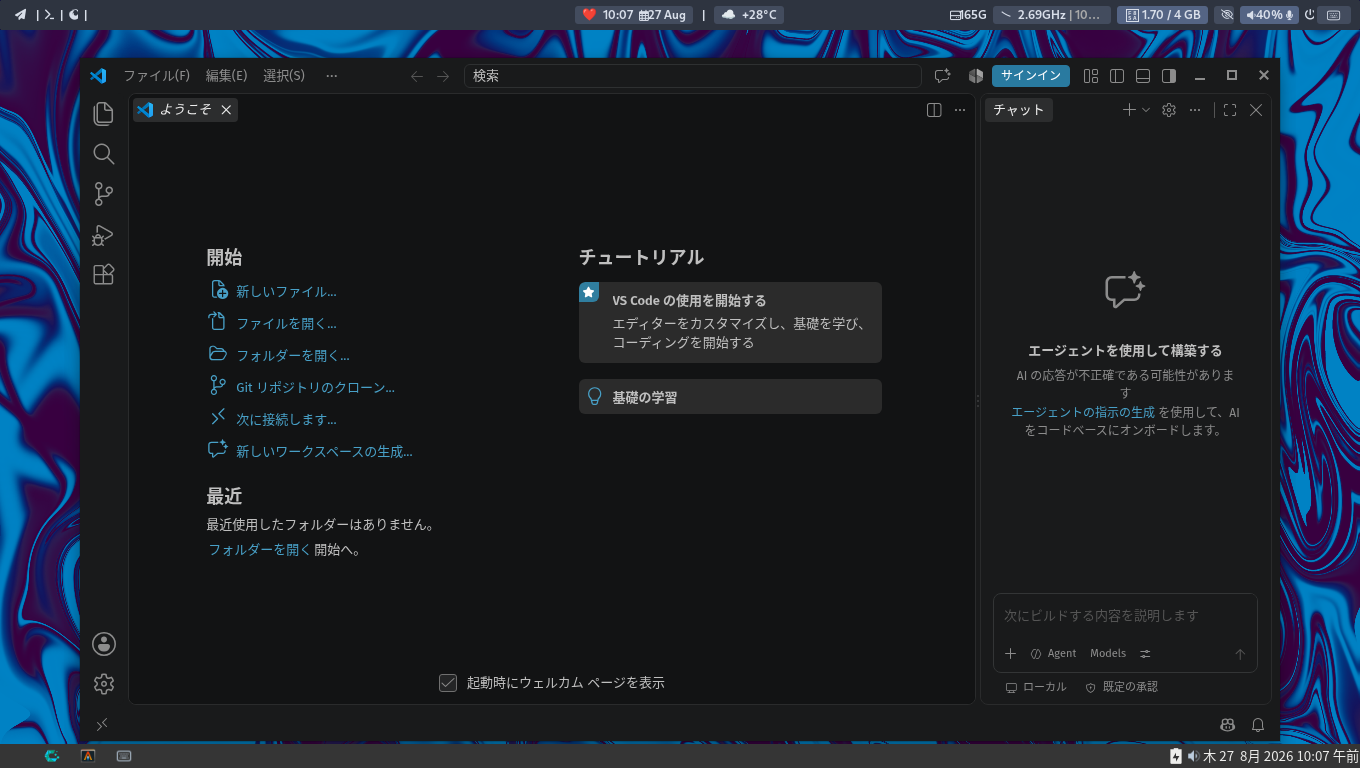
Task: Click the +28°C weather widget in top bar
Action: pos(749,15)
